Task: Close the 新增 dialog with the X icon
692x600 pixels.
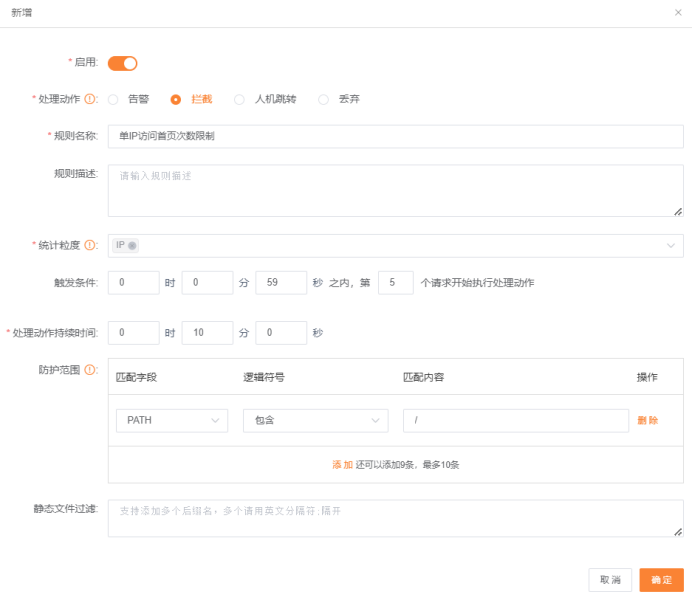Action: (x=678, y=12)
